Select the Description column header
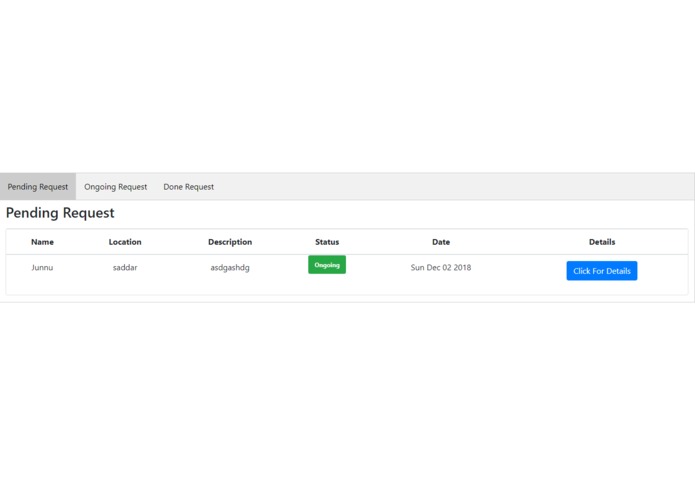 pos(230,242)
